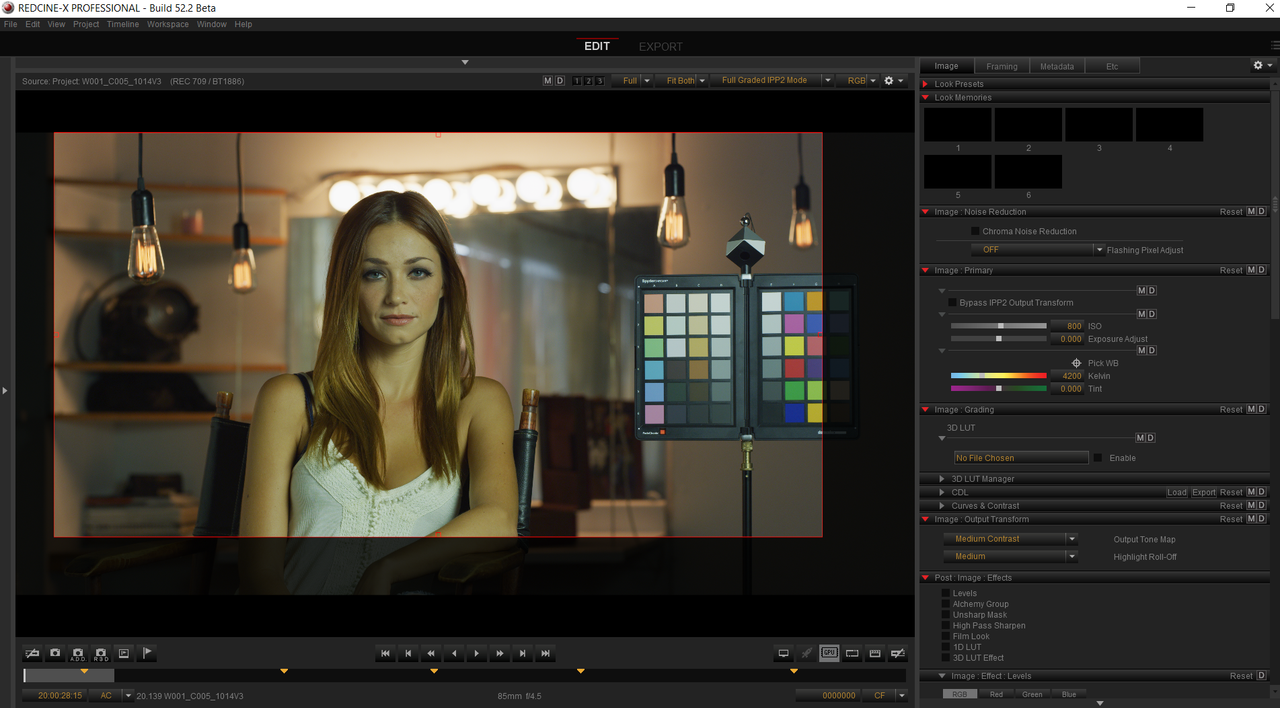Enable the Film Look effect
Screen dimensions: 1280x708
(946, 636)
